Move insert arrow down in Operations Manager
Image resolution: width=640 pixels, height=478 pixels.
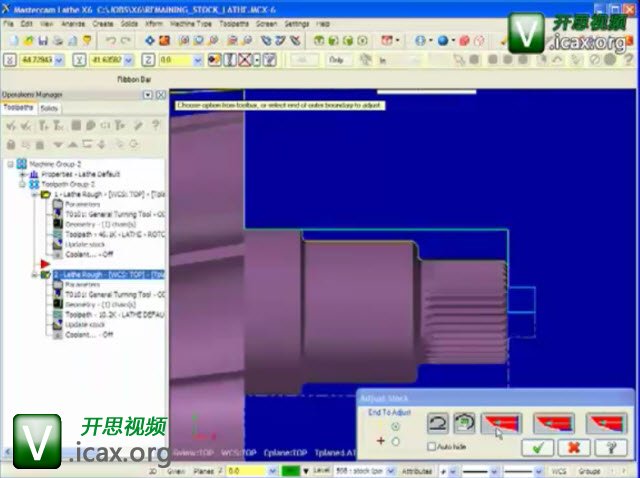[x=58, y=144]
